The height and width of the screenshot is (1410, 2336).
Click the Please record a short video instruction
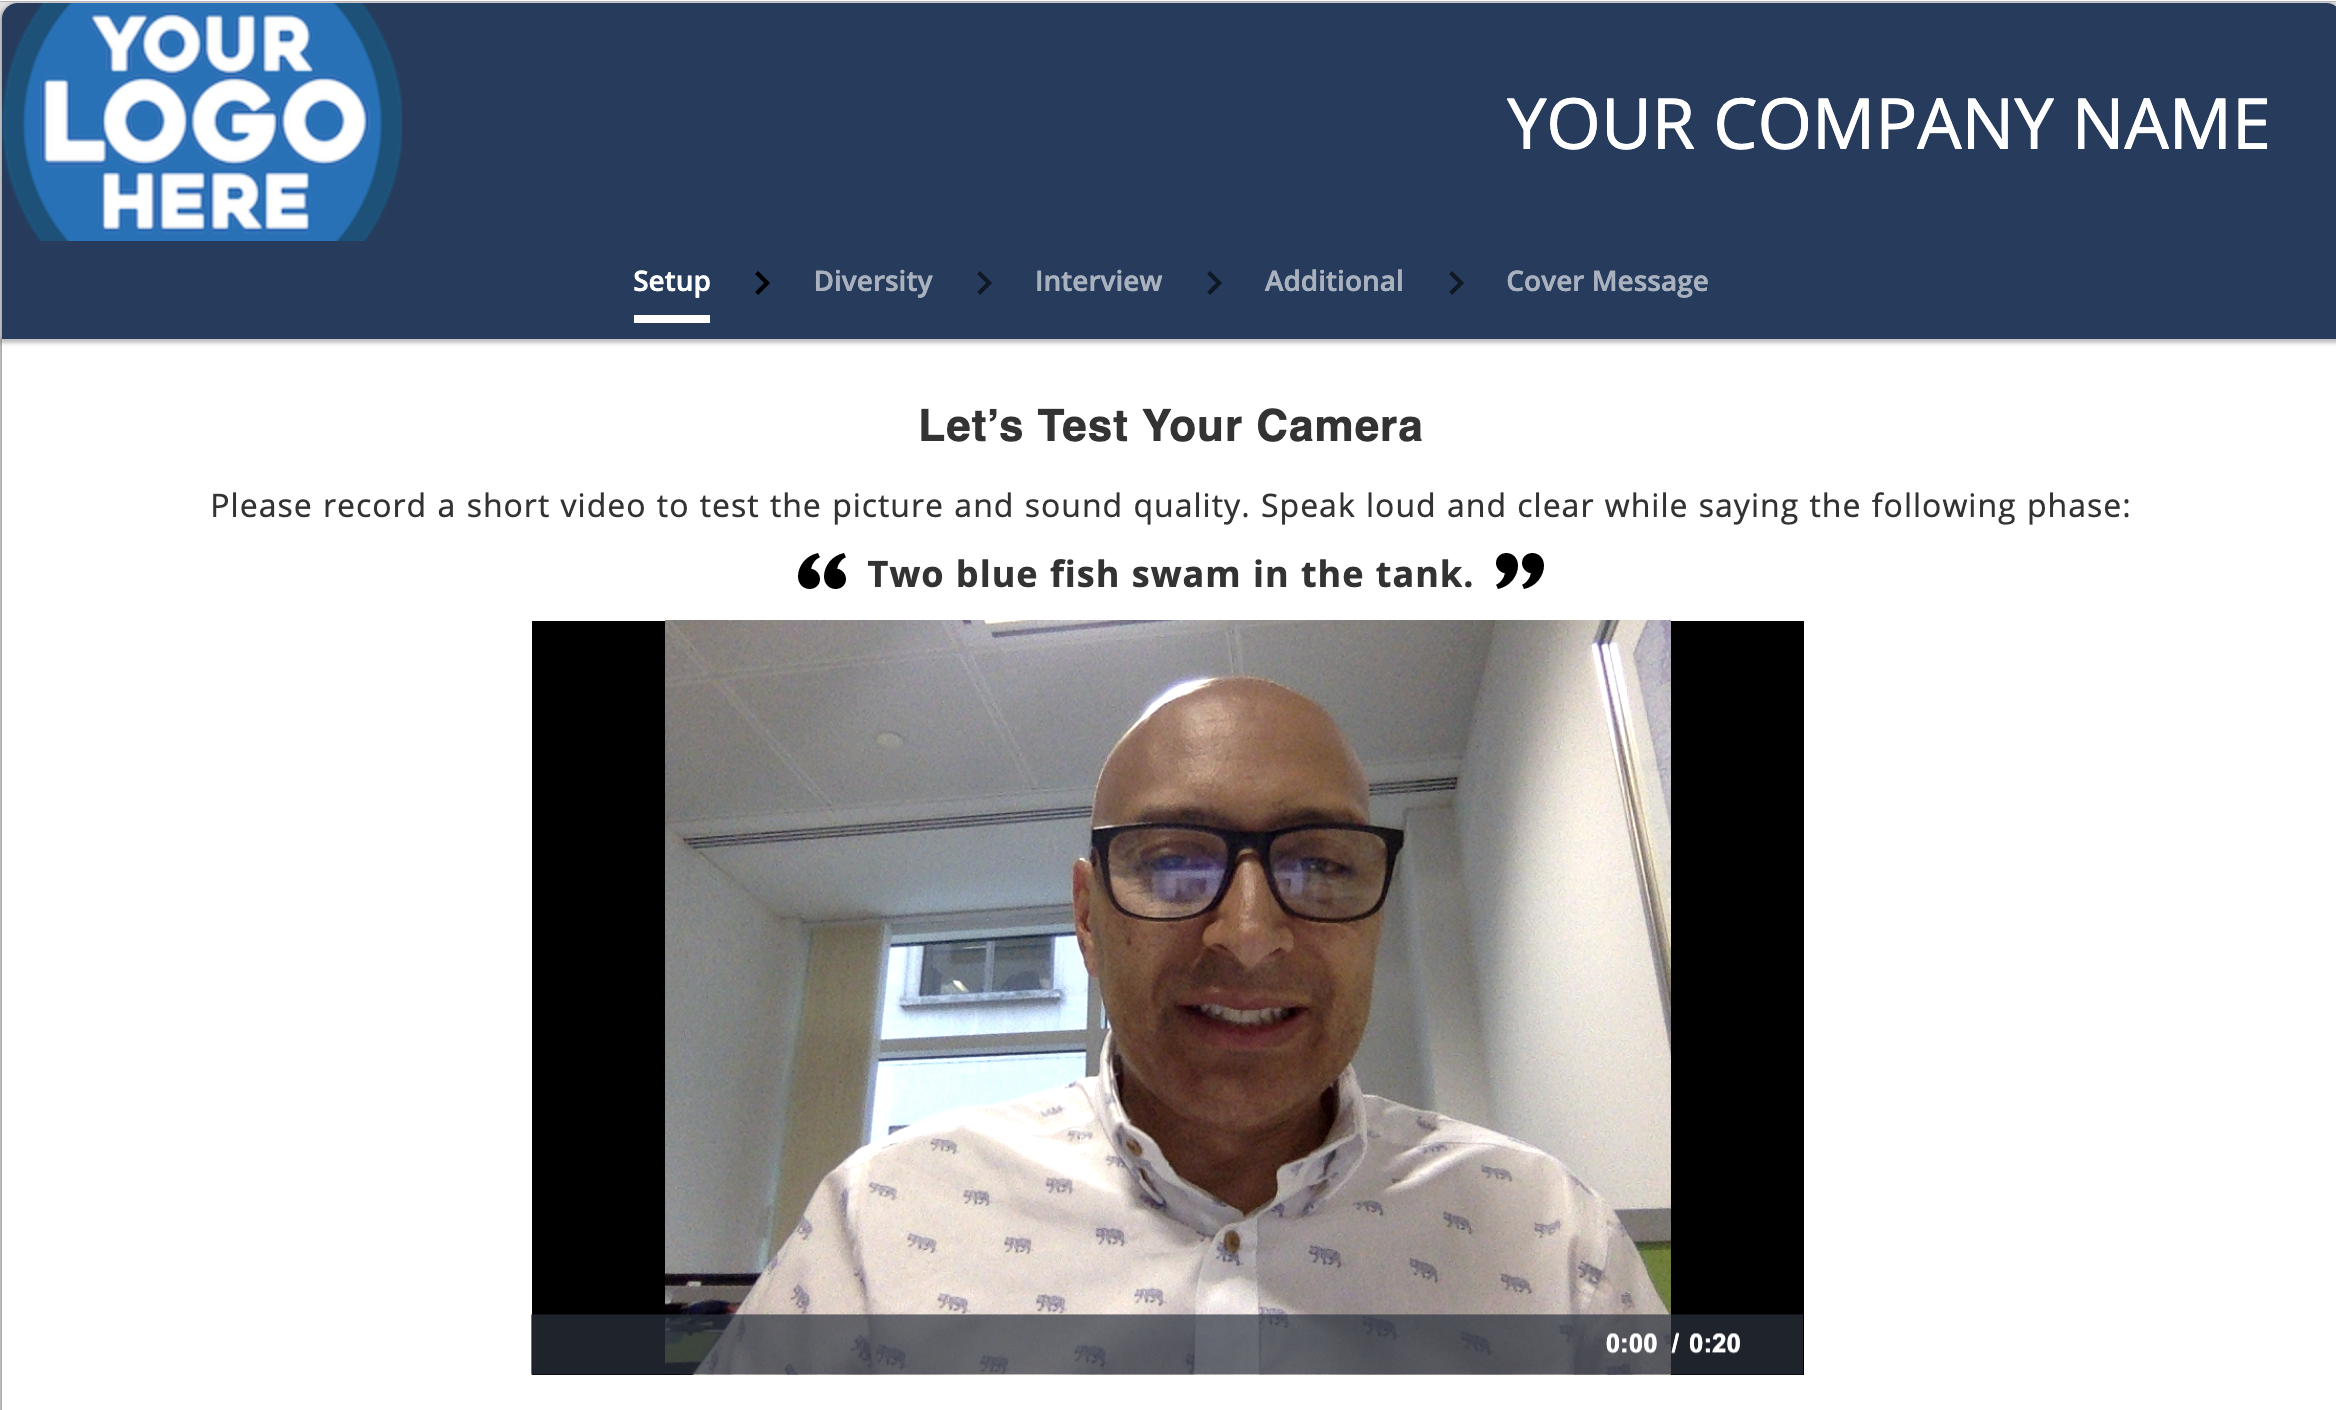click(1170, 506)
